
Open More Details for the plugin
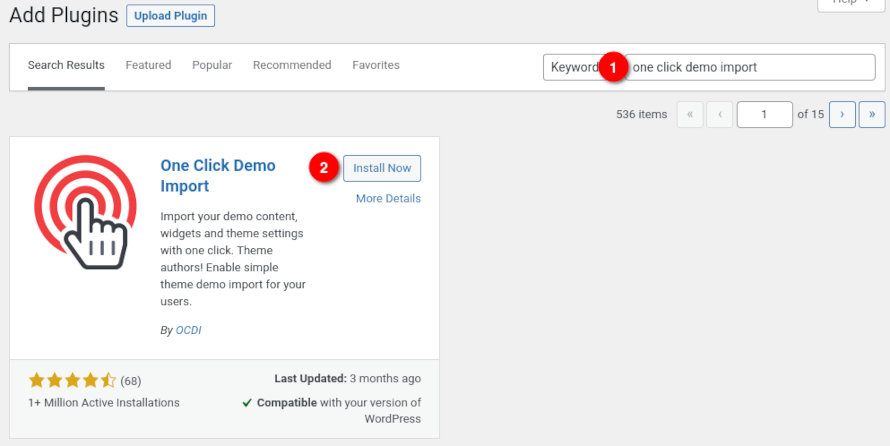pos(388,199)
